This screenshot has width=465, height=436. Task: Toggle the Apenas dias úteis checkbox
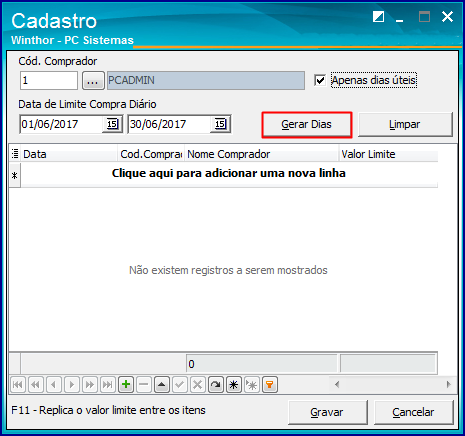320,80
